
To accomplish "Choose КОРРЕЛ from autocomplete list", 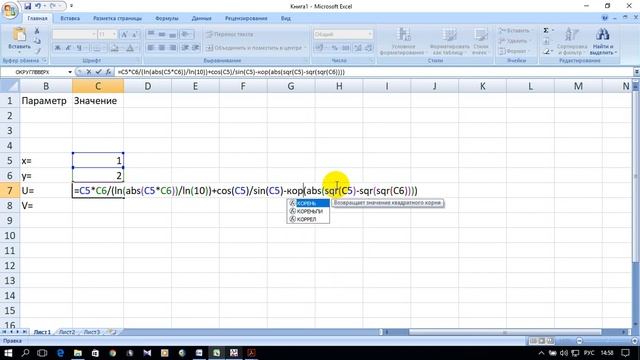I will pos(308,219).
